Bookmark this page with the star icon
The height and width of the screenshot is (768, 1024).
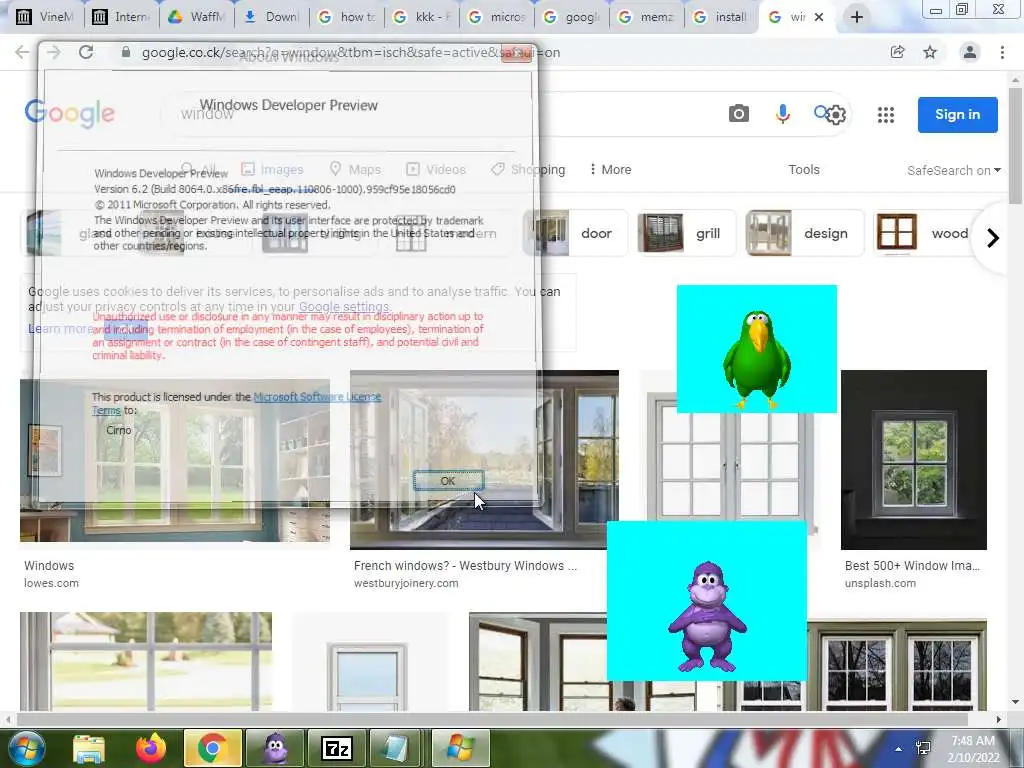tap(930, 52)
